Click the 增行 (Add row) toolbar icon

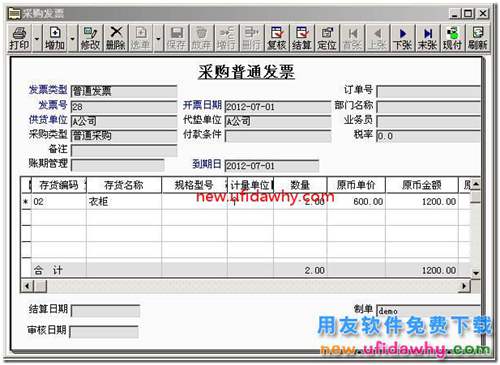tap(226, 38)
